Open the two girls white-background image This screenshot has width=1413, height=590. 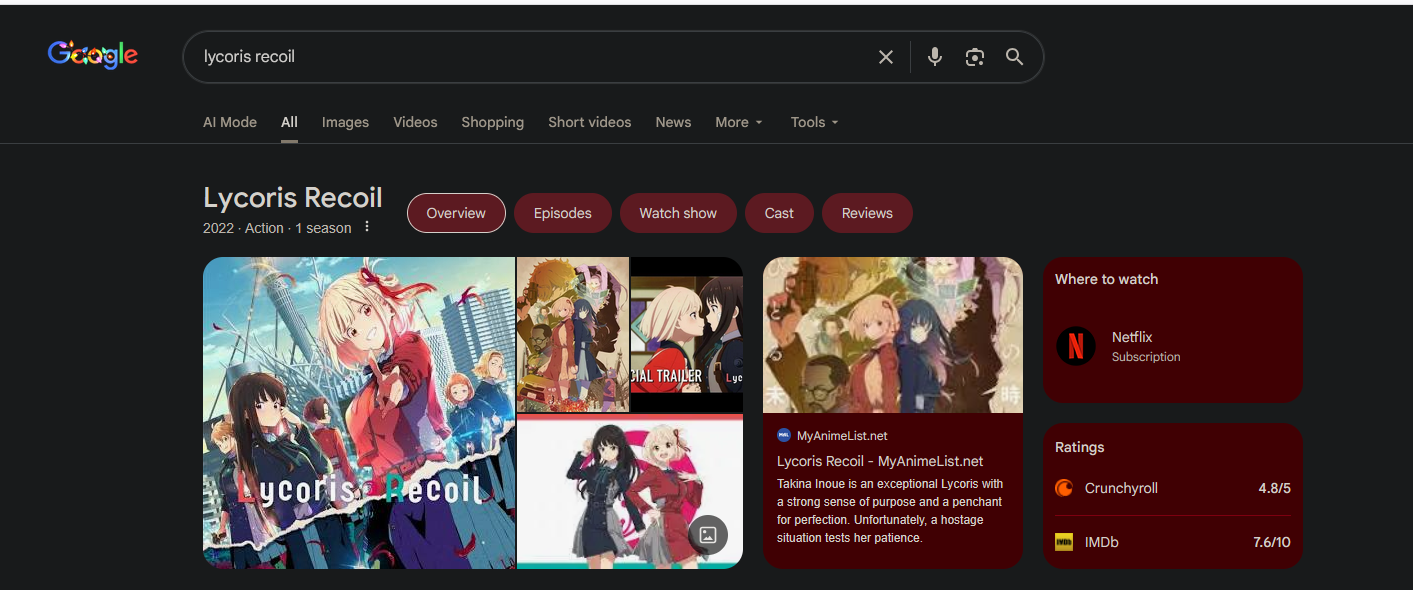pos(630,491)
